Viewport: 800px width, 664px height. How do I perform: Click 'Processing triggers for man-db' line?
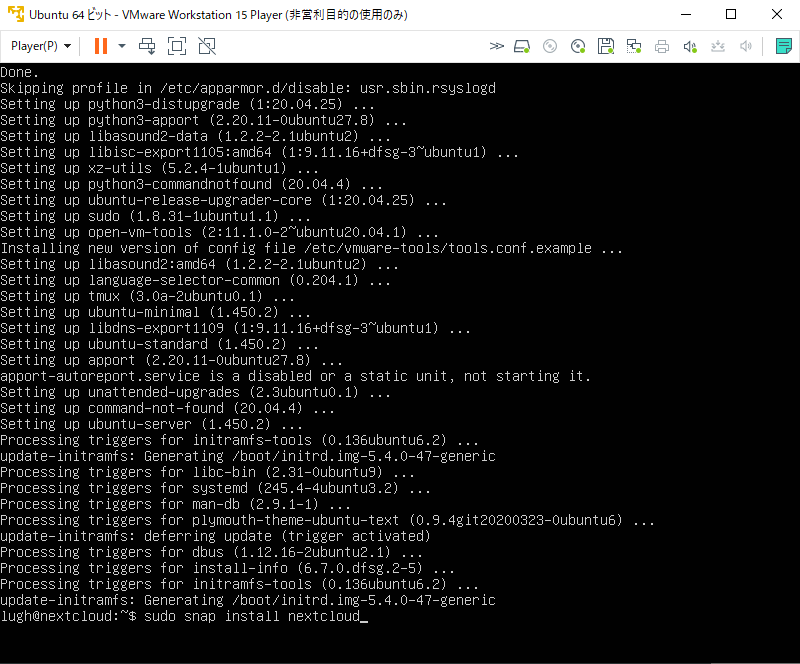[x=176, y=504]
